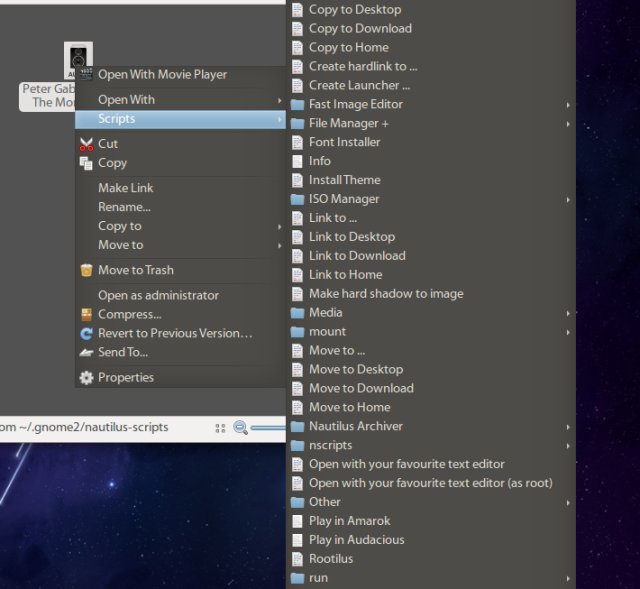Click the Properties gear icon

pos(86,378)
